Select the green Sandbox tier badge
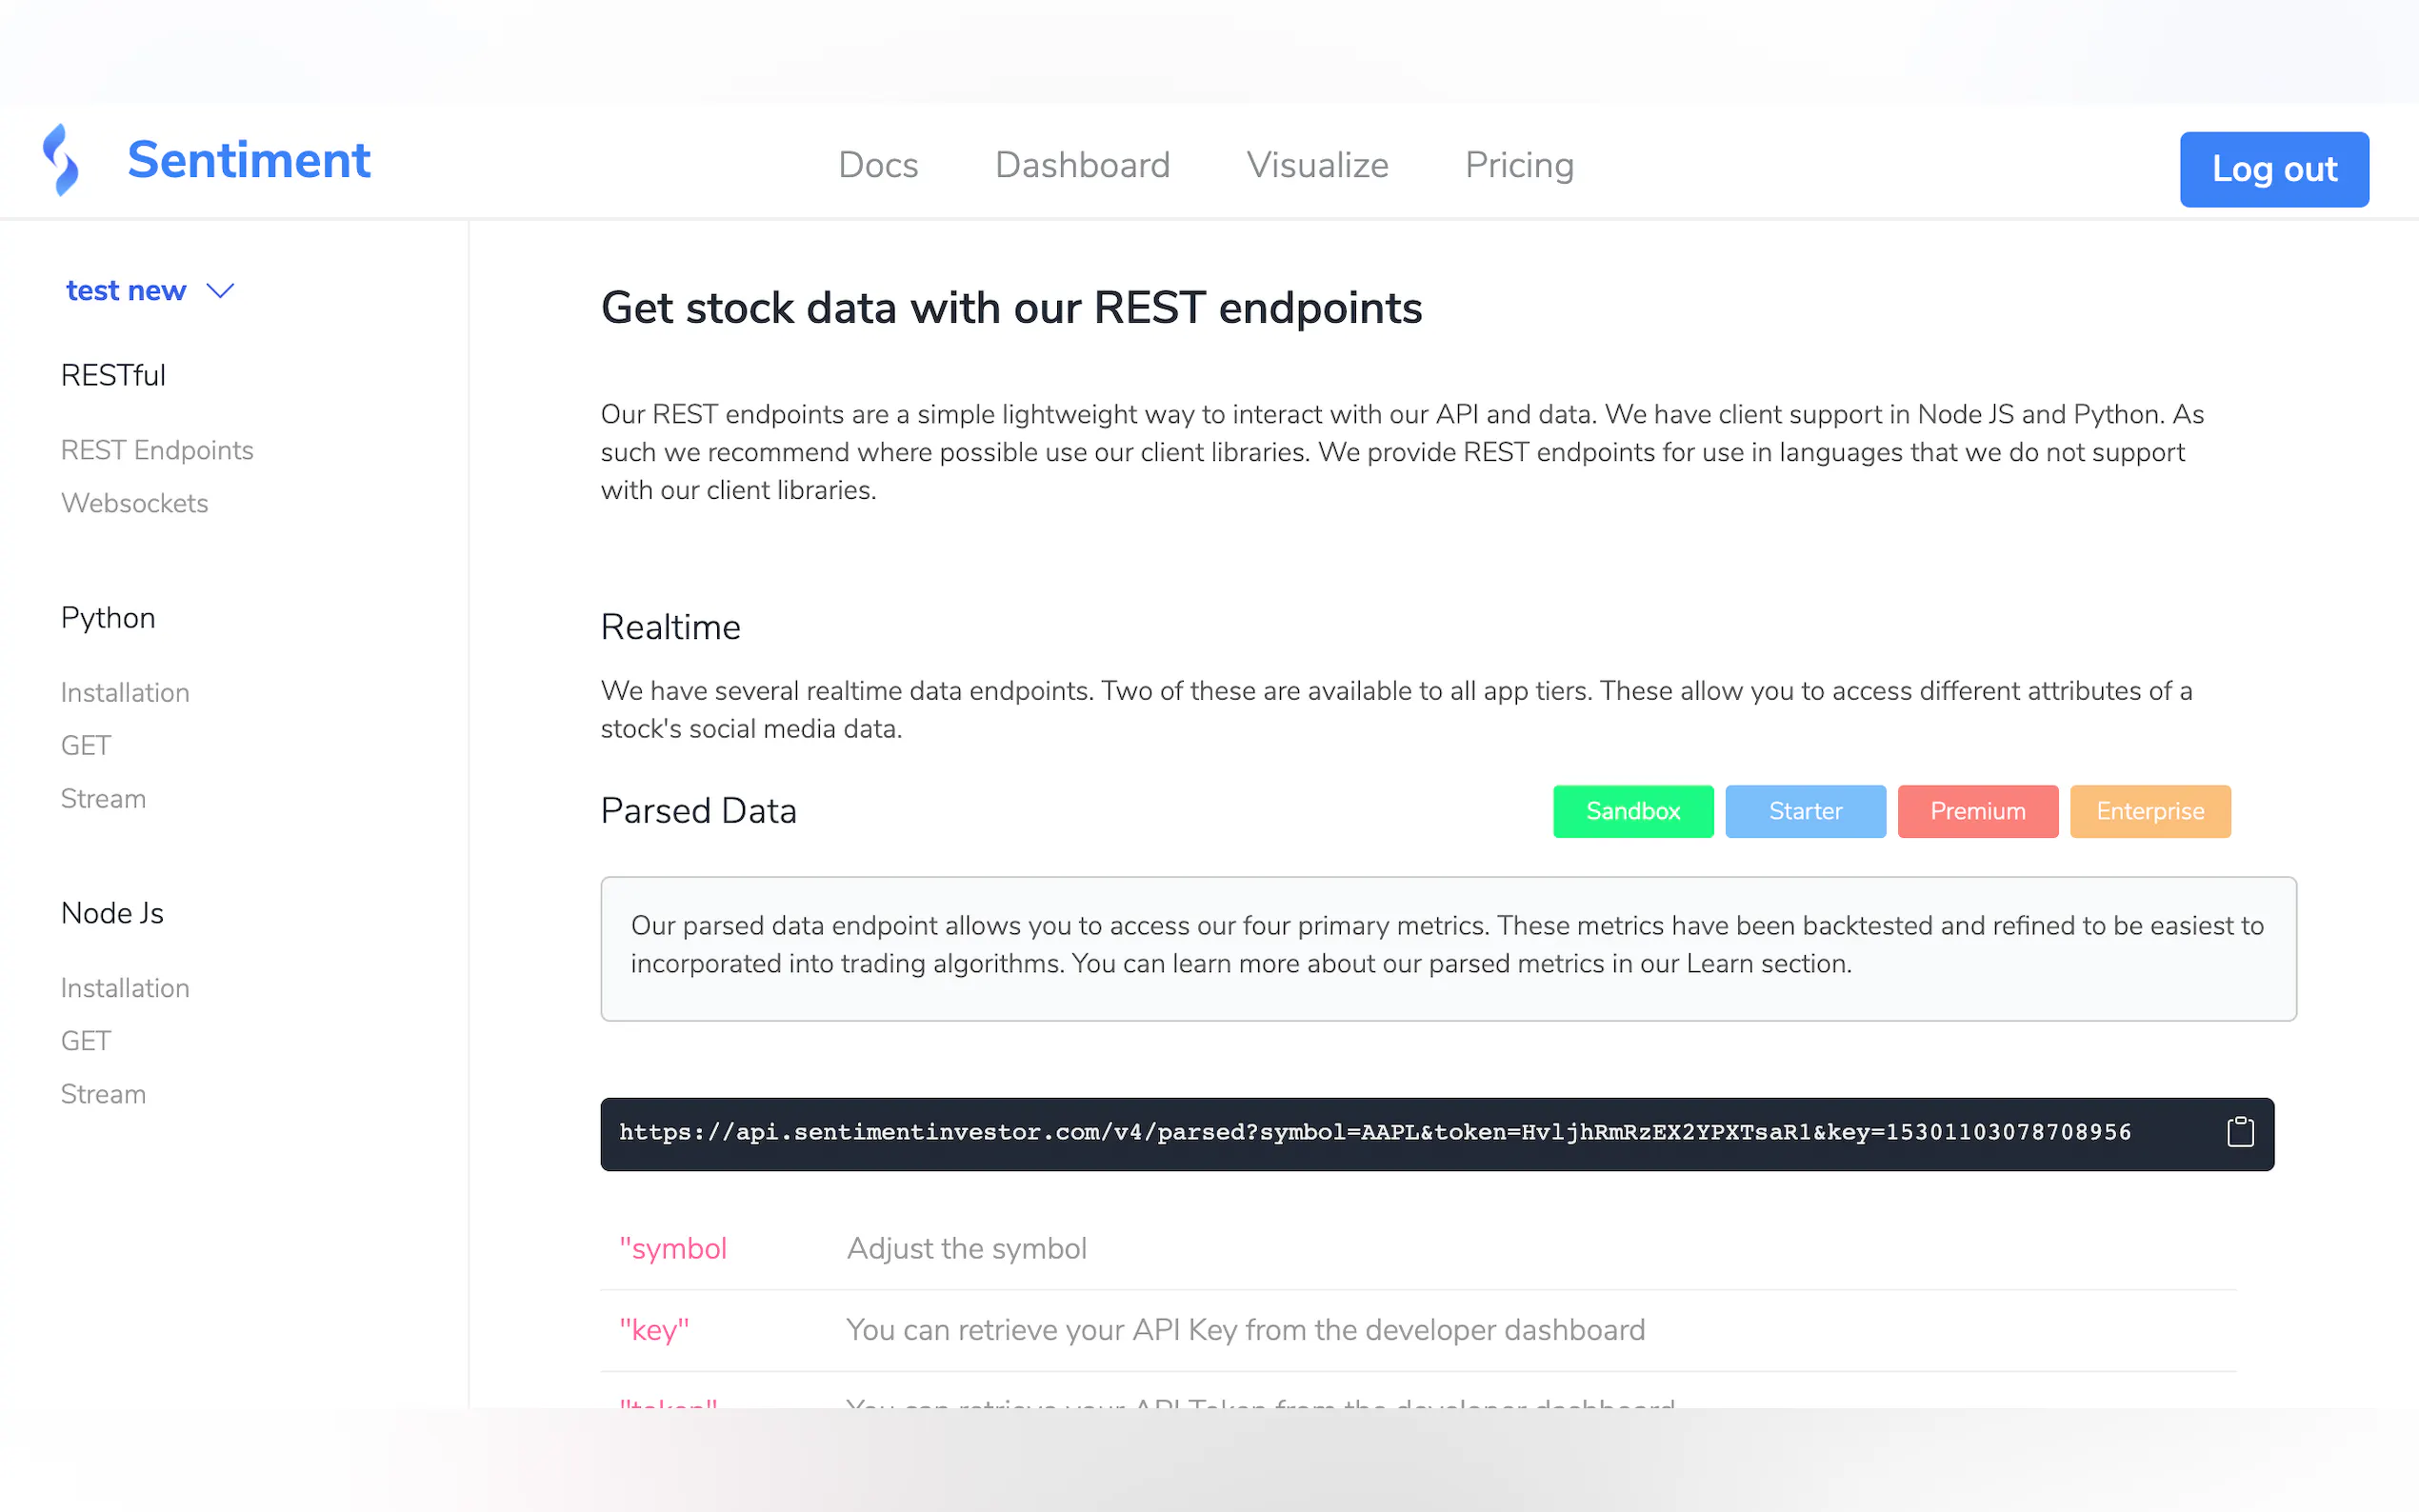 coord(1632,811)
